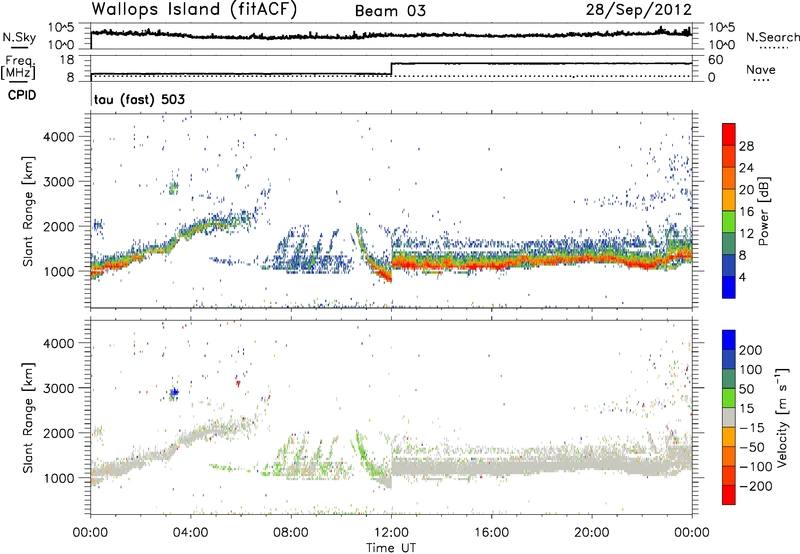
Task: Click the bright blue top Velocity colorbar segment
Action: pyautogui.click(x=729, y=340)
